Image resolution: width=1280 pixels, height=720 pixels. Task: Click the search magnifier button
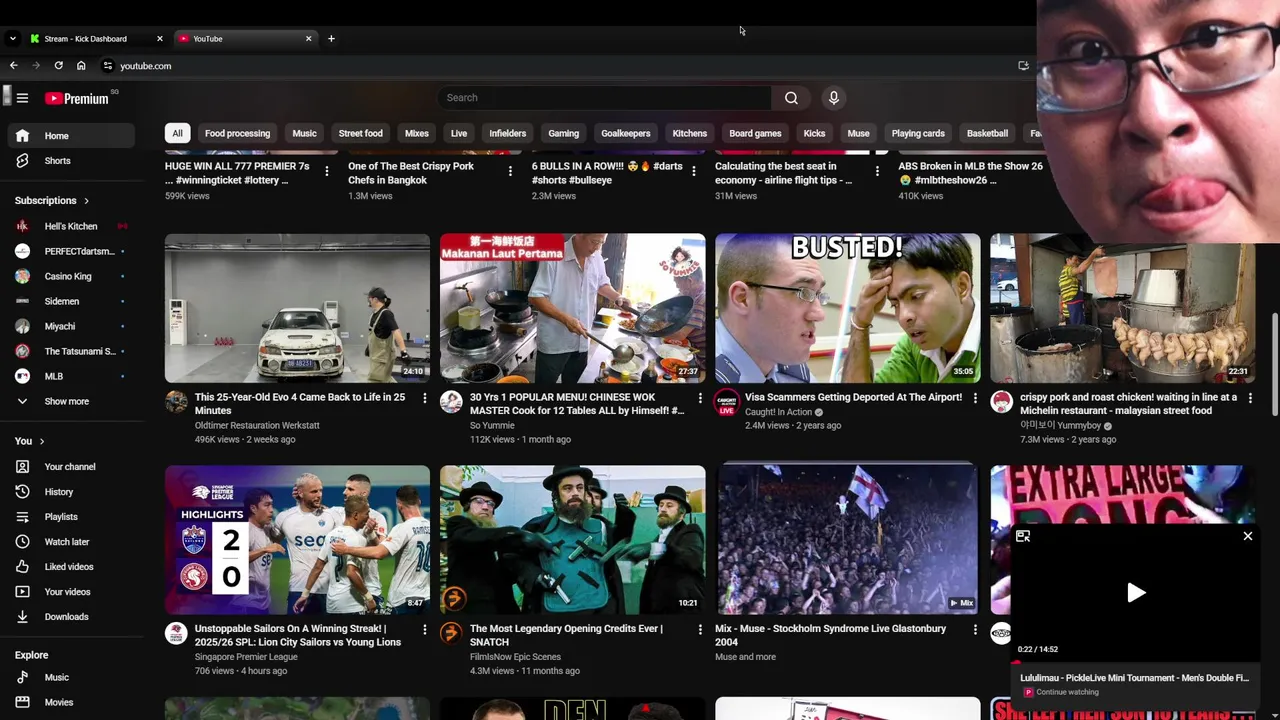tap(791, 98)
